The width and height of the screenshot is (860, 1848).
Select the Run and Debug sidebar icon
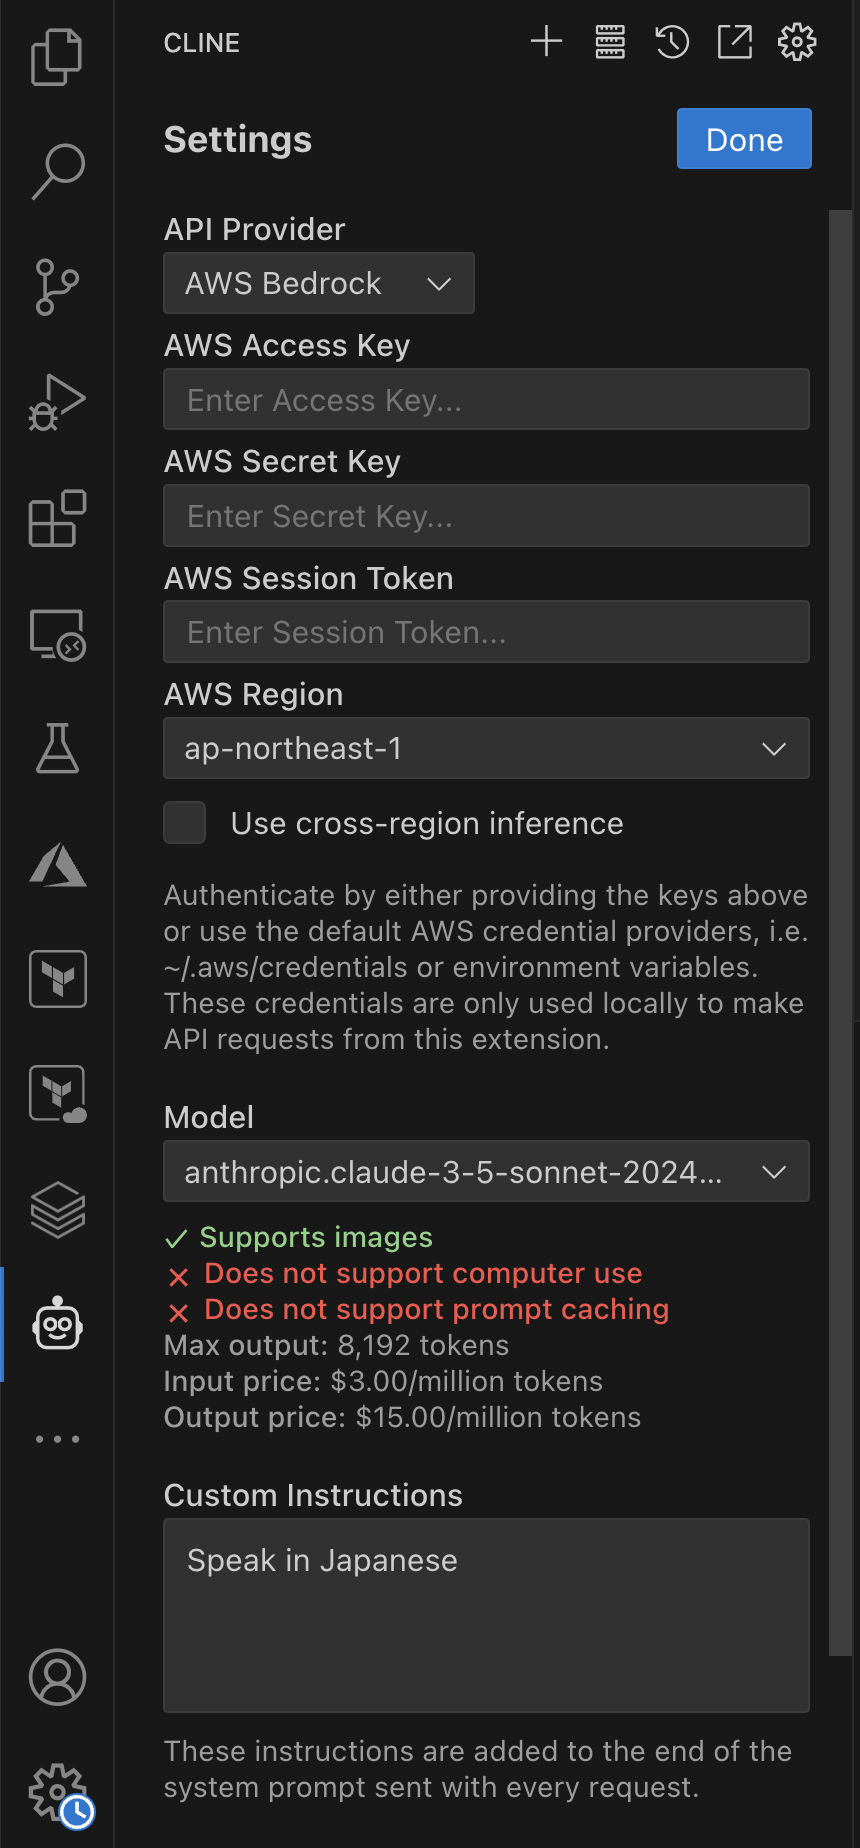57,402
